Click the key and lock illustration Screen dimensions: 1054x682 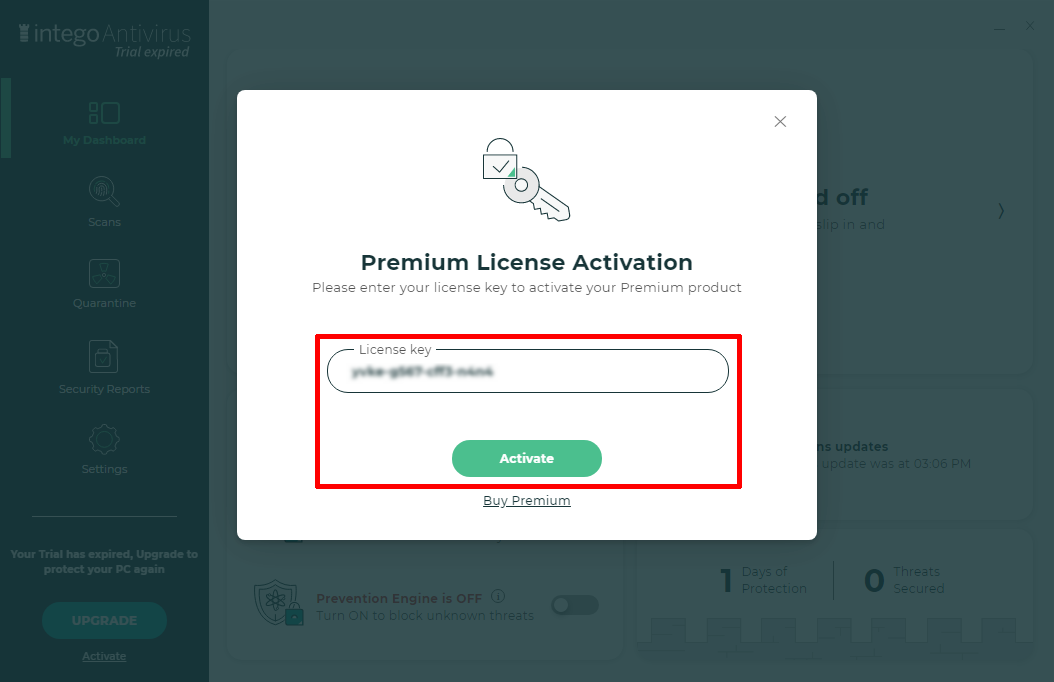(x=526, y=180)
